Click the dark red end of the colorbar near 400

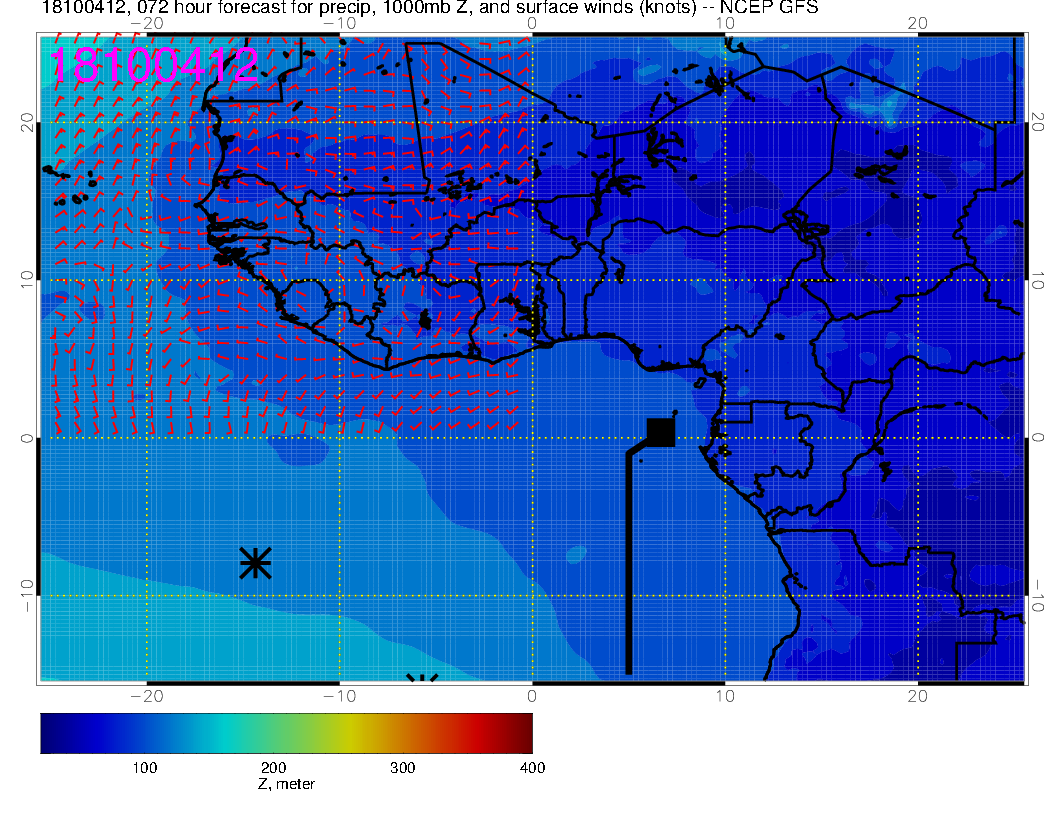pyautogui.click(x=522, y=732)
